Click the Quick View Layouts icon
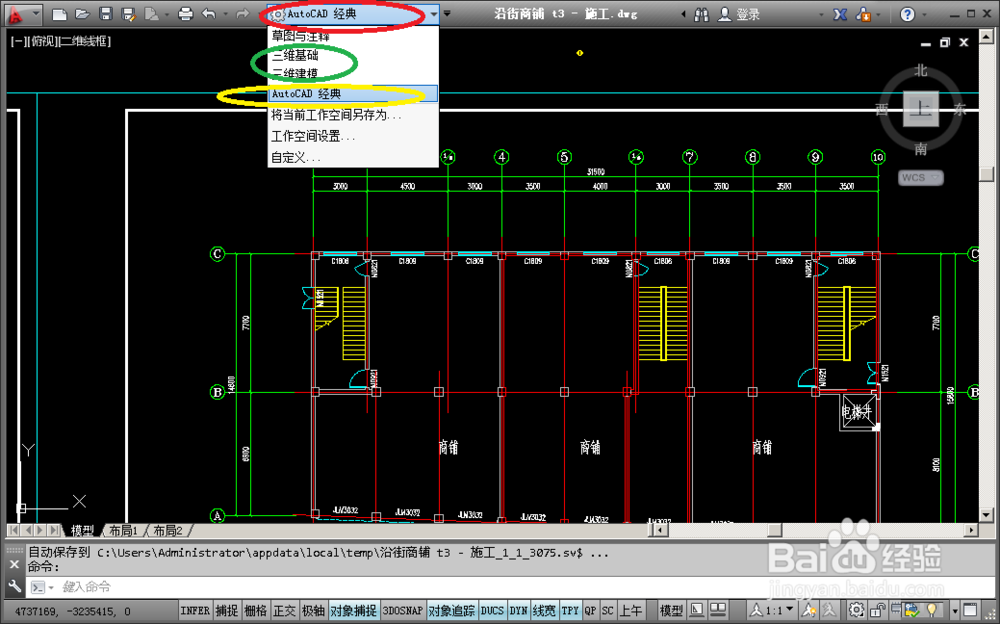 pos(697,610)
